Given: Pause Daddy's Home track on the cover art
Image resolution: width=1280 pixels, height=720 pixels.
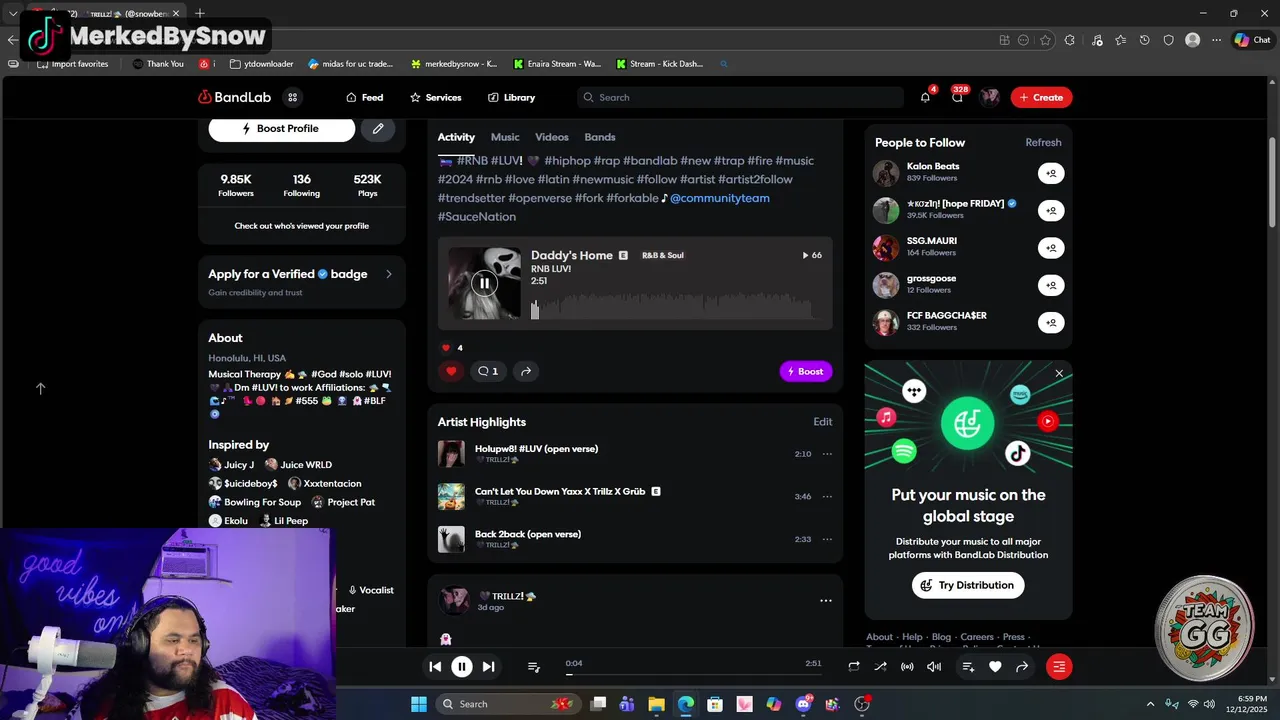Looking at the screenshot, I should (484, 283).
